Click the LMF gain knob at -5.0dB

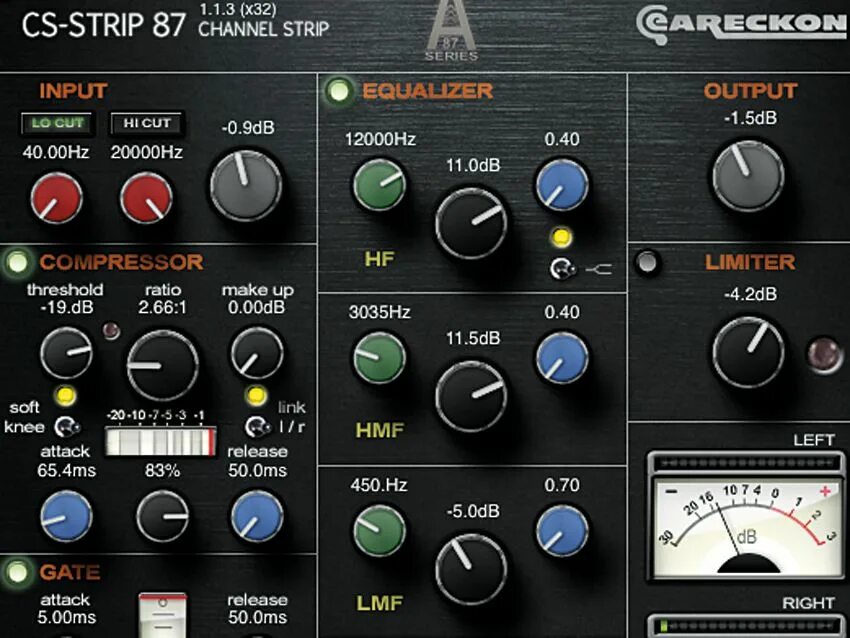point(471,569)
